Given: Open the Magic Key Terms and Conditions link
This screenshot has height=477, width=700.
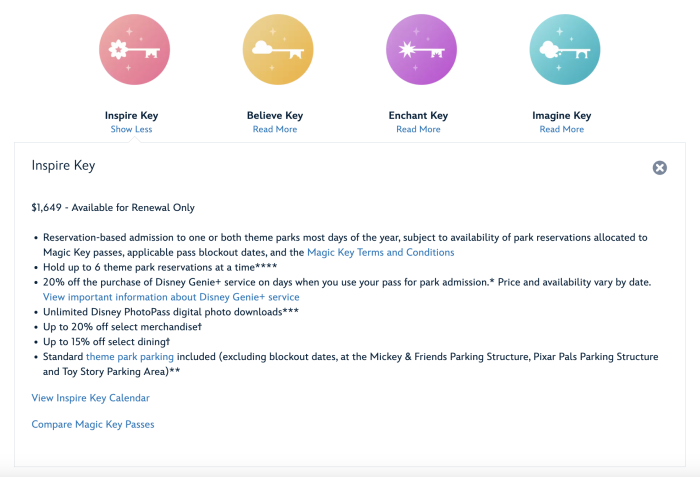Looking at the screenshot, I should [380, 253].
